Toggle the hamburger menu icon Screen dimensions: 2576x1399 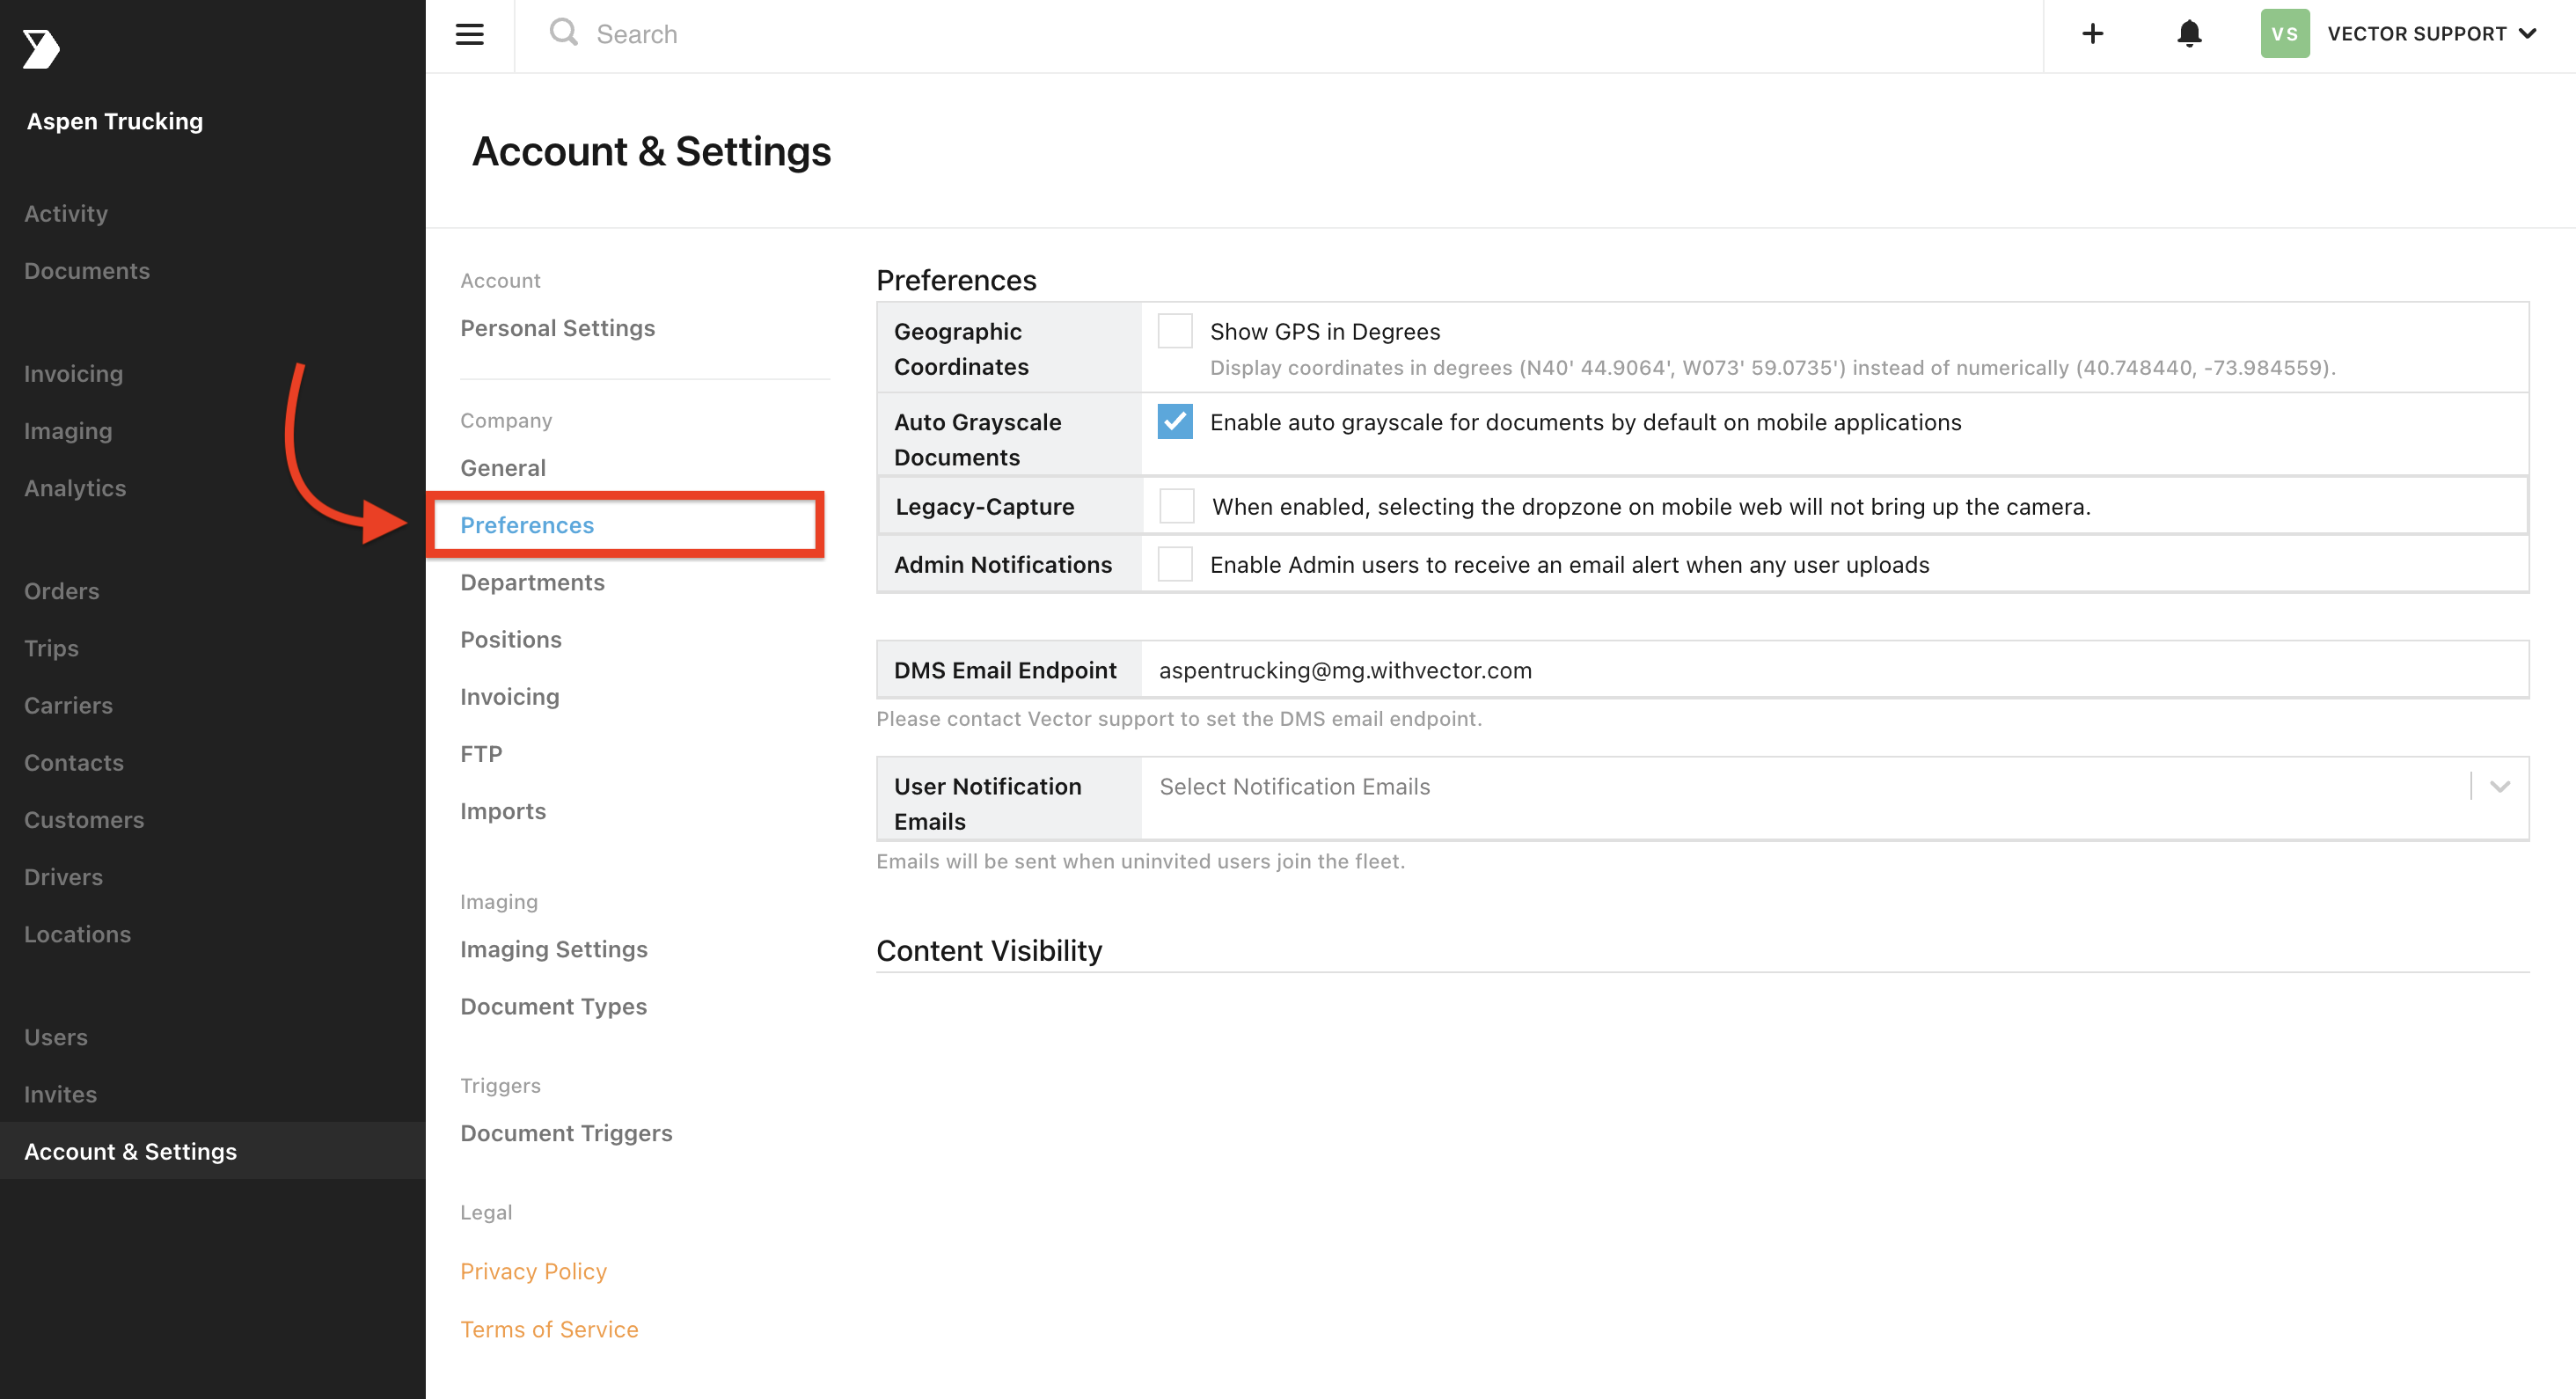[469, 34]
